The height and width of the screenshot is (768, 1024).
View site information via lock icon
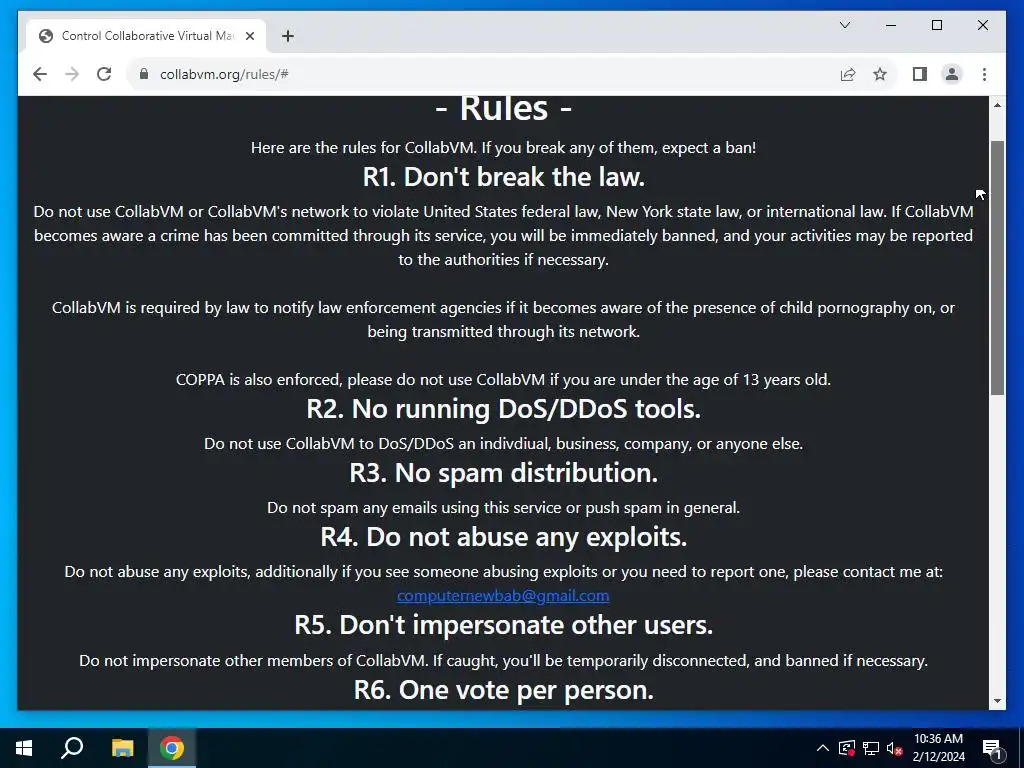144,74
